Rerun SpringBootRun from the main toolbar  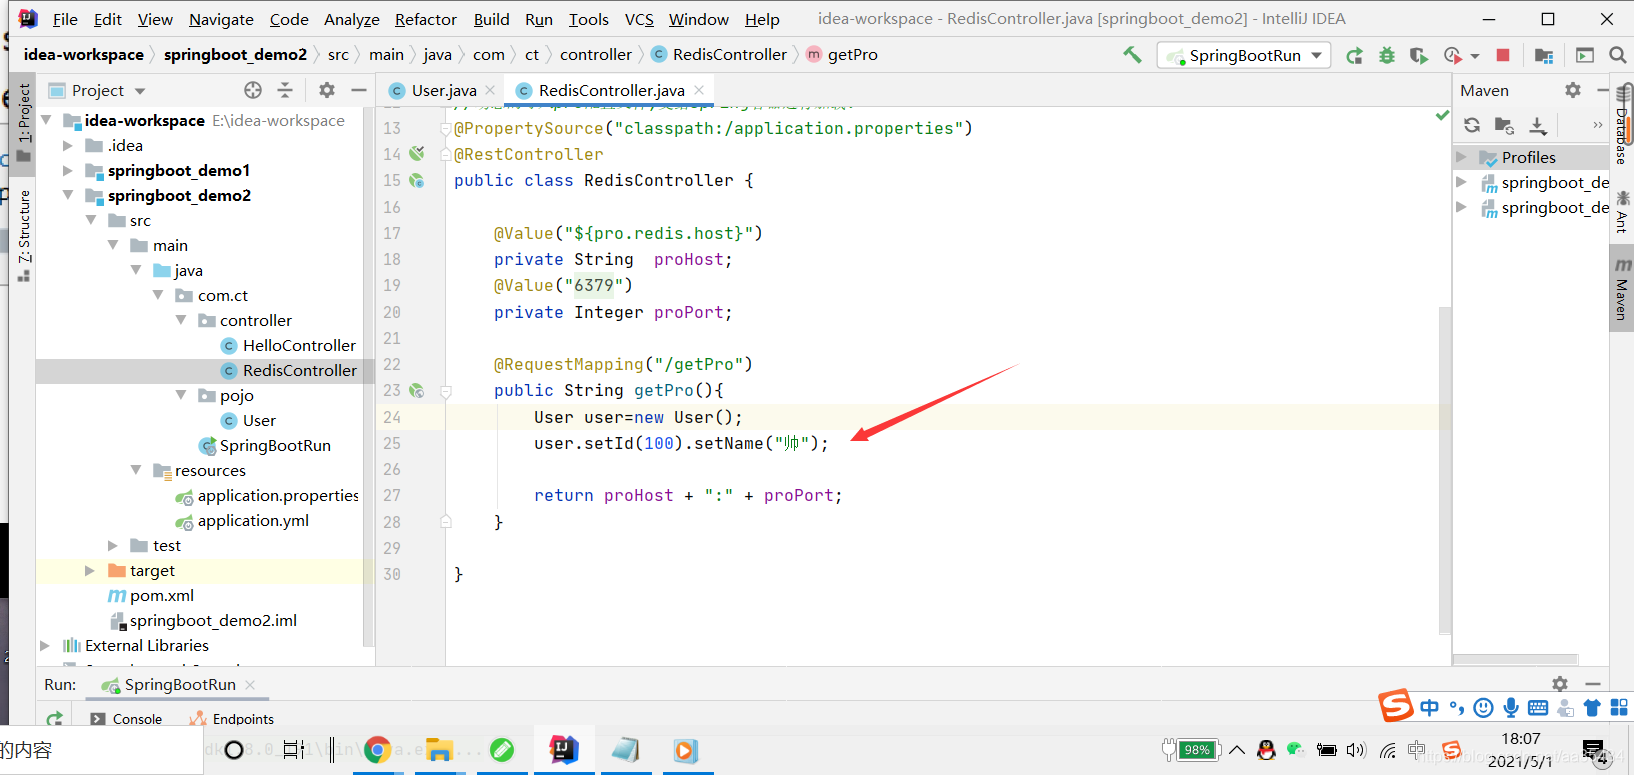(1354, 55)
